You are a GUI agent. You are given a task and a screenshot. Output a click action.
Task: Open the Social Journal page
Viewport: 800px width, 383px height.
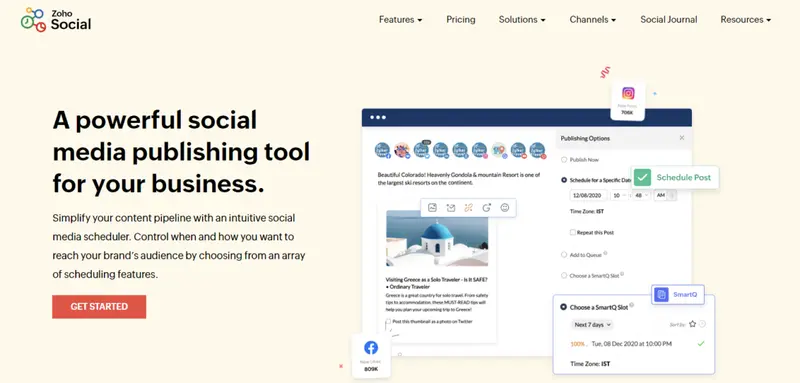pyautogui.click(x=668, y=19)
